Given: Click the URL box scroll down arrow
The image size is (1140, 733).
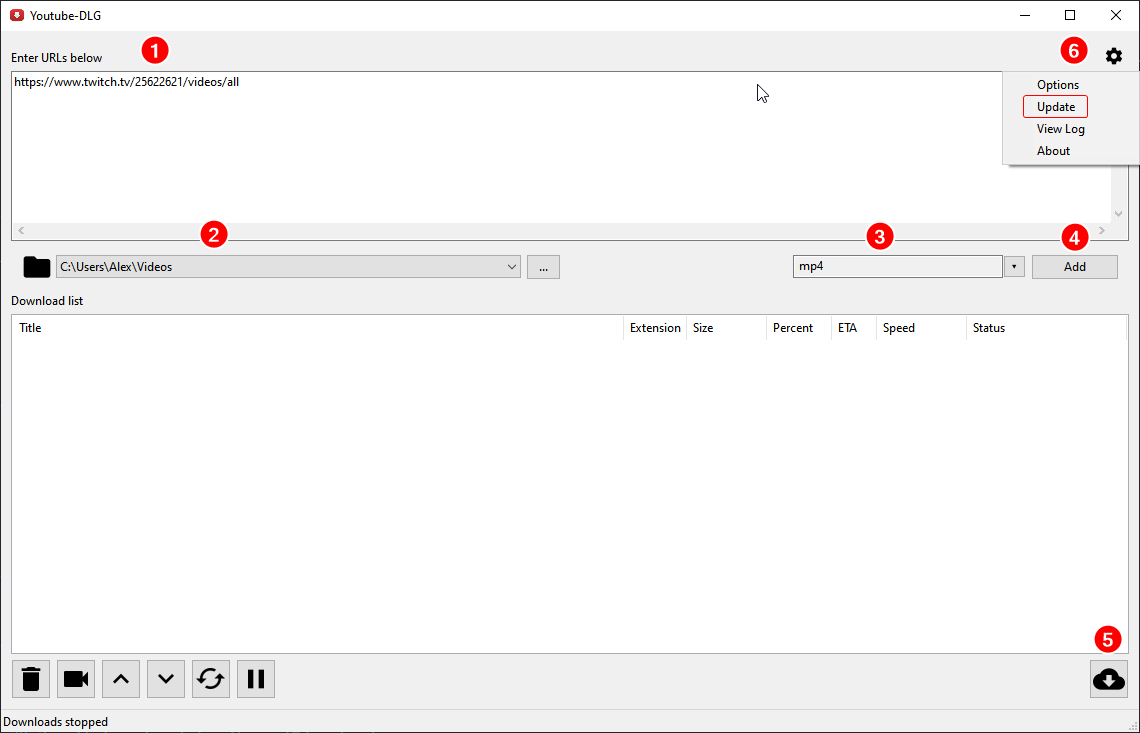Looking at the screenshot, I should click(1119, 214).
